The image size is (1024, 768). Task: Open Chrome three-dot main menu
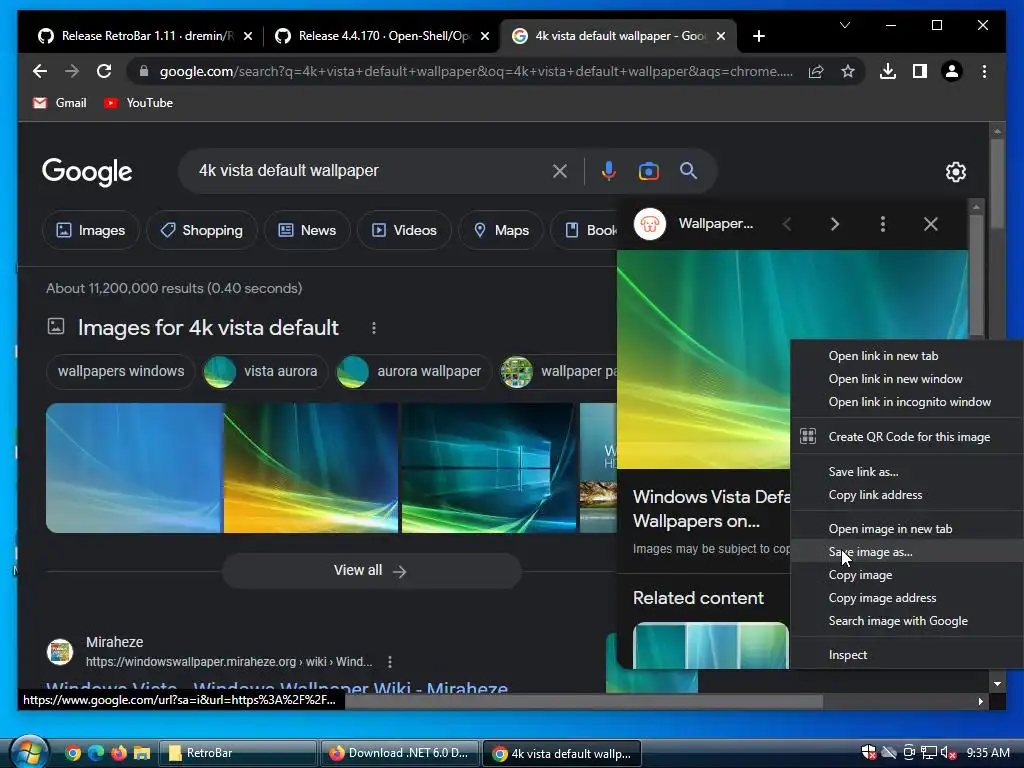click(x=984, y=71)
